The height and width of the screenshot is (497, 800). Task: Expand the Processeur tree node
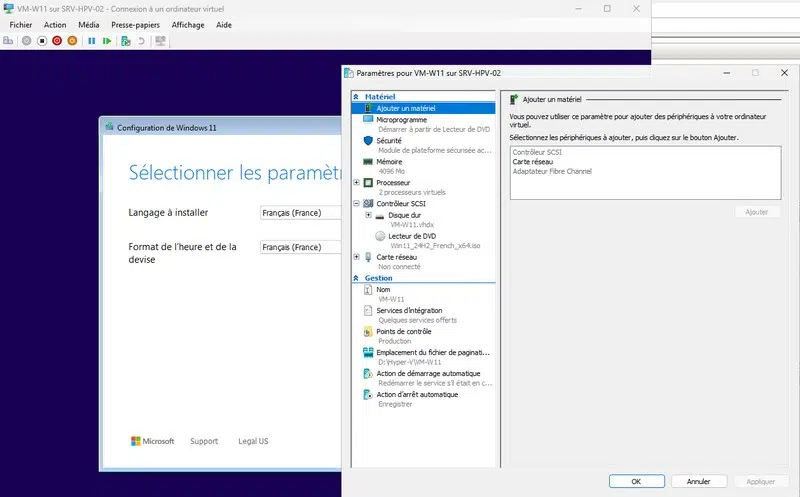click(357, 183)
